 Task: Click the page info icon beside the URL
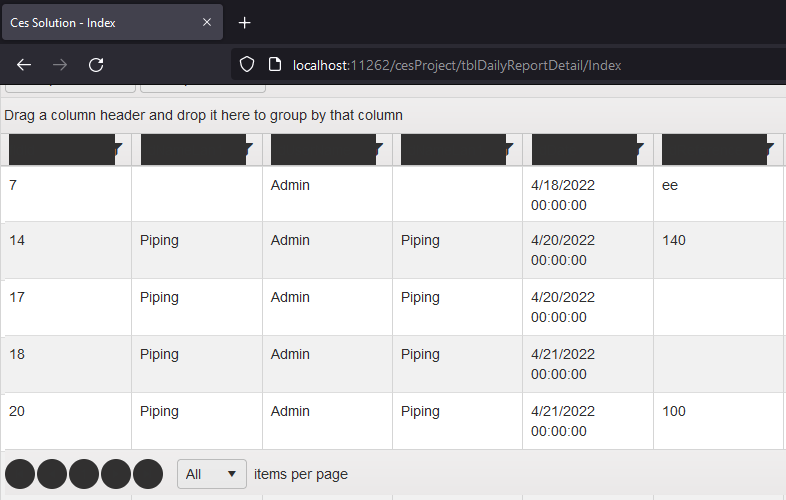[x=275, y=65]
